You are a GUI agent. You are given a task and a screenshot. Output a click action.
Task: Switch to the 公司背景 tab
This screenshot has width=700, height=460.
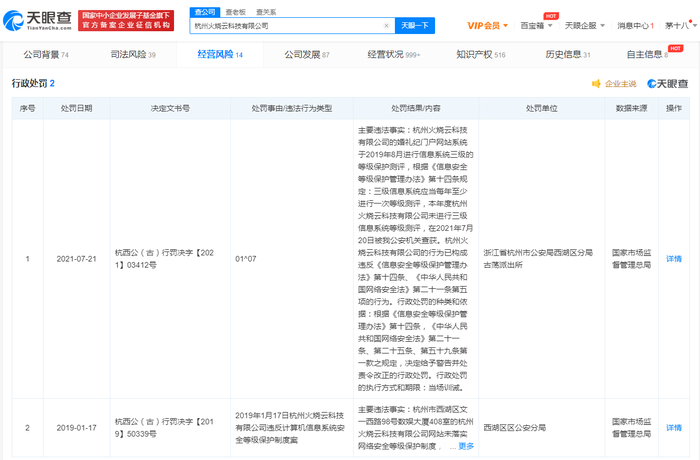click(46, 54)
